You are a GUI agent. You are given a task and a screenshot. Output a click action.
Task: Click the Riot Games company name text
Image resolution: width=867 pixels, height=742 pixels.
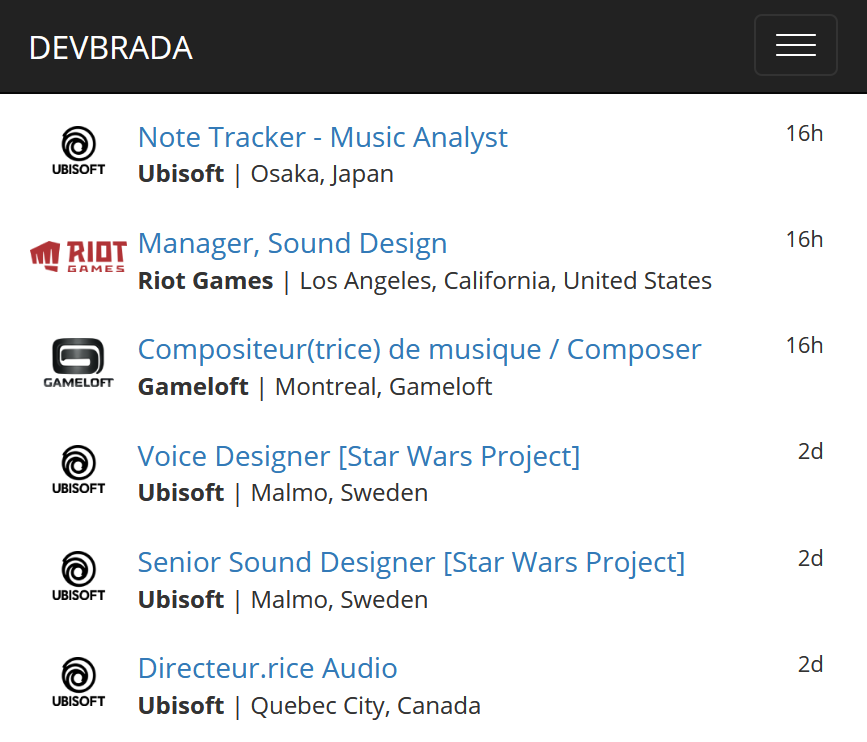205,281
